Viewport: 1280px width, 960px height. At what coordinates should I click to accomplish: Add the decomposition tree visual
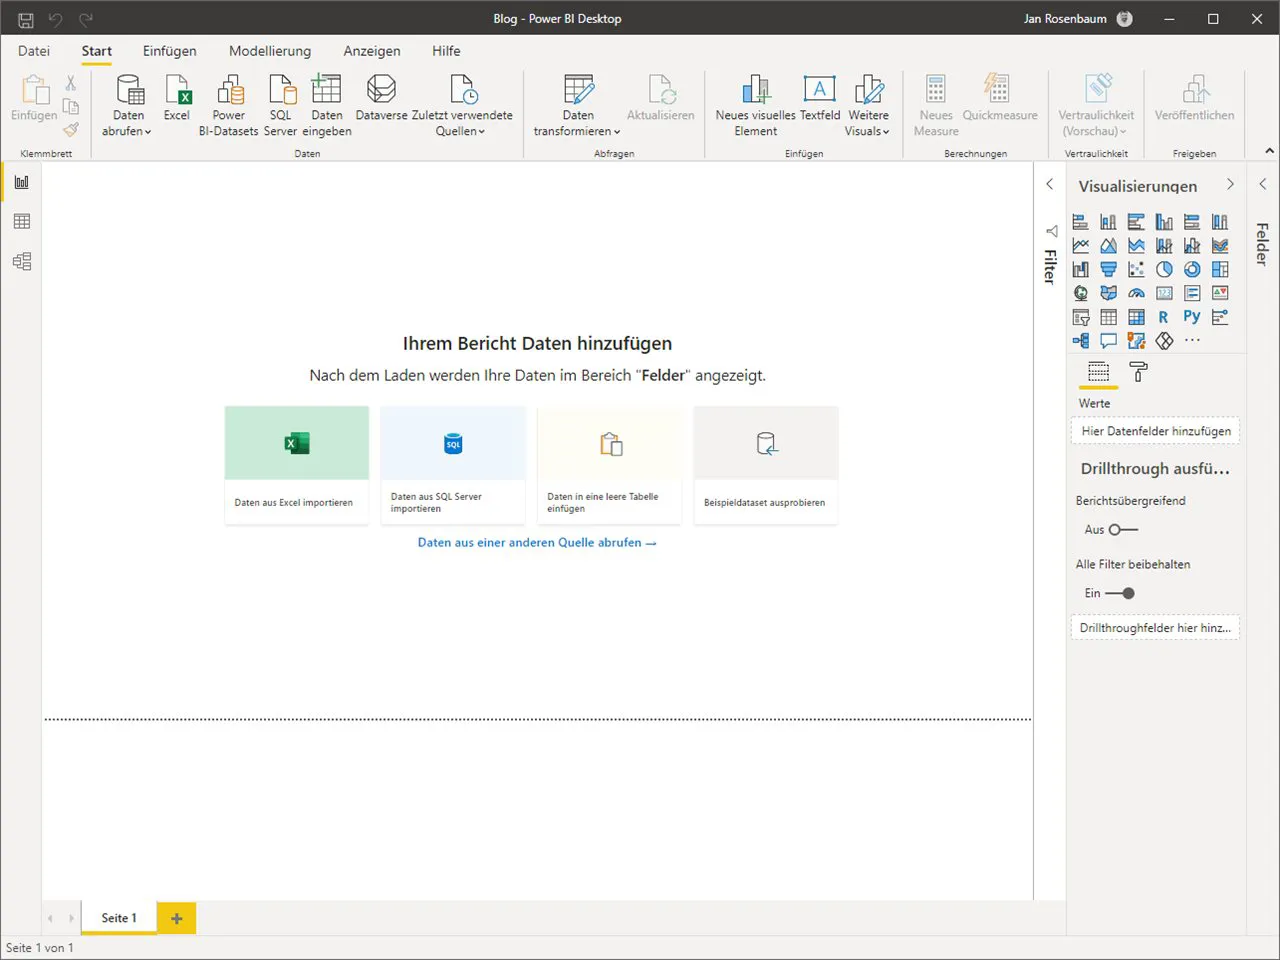pyautogui.click(x=1081, y=341)
